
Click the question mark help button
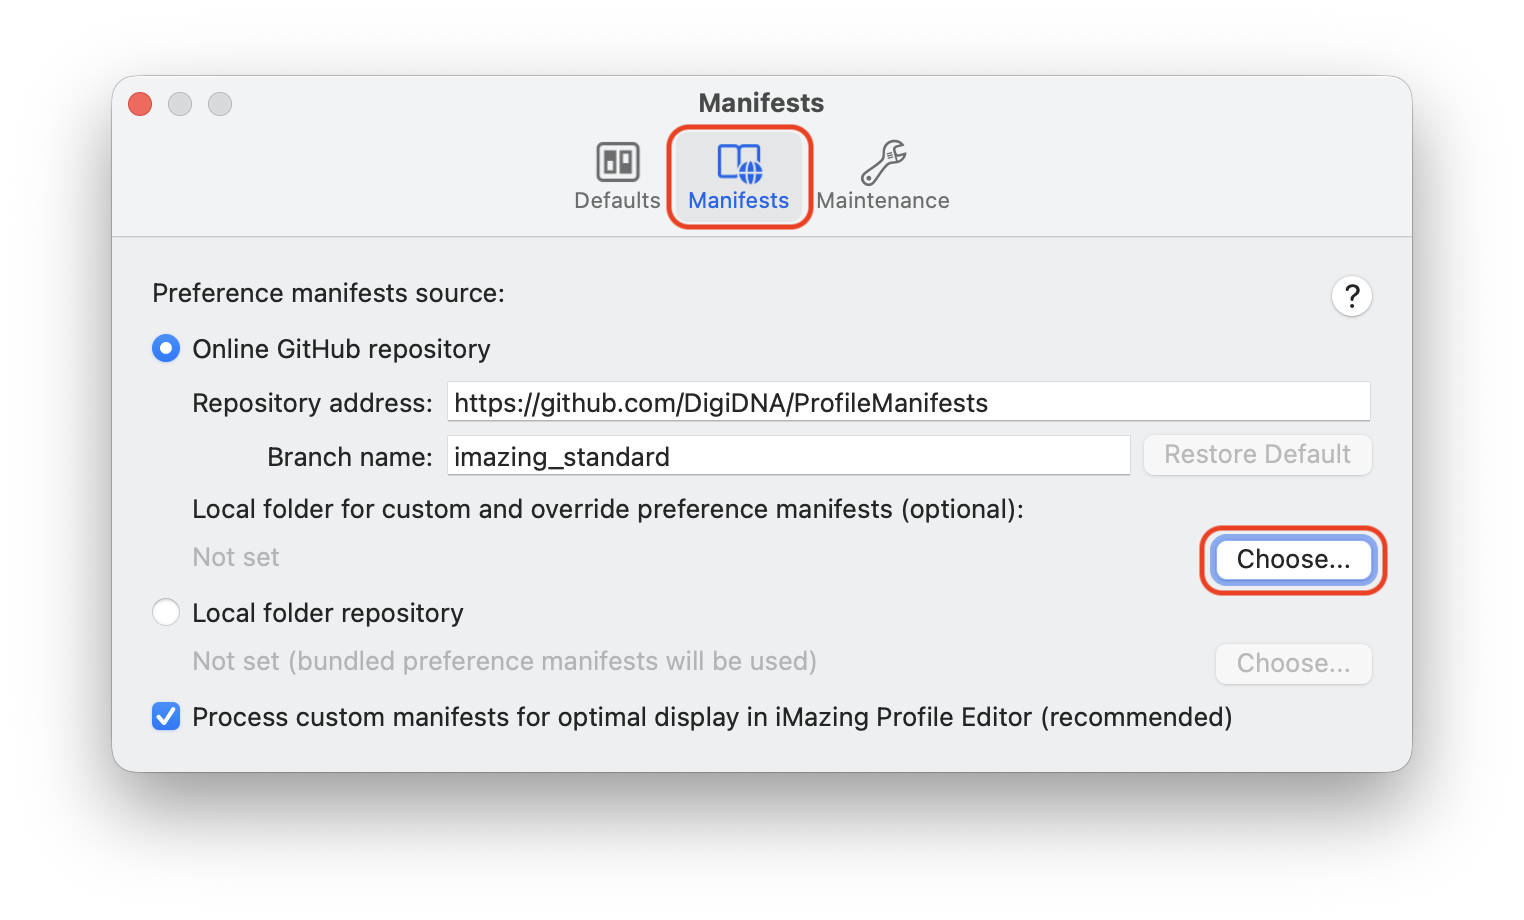[x=1351, y=296]
